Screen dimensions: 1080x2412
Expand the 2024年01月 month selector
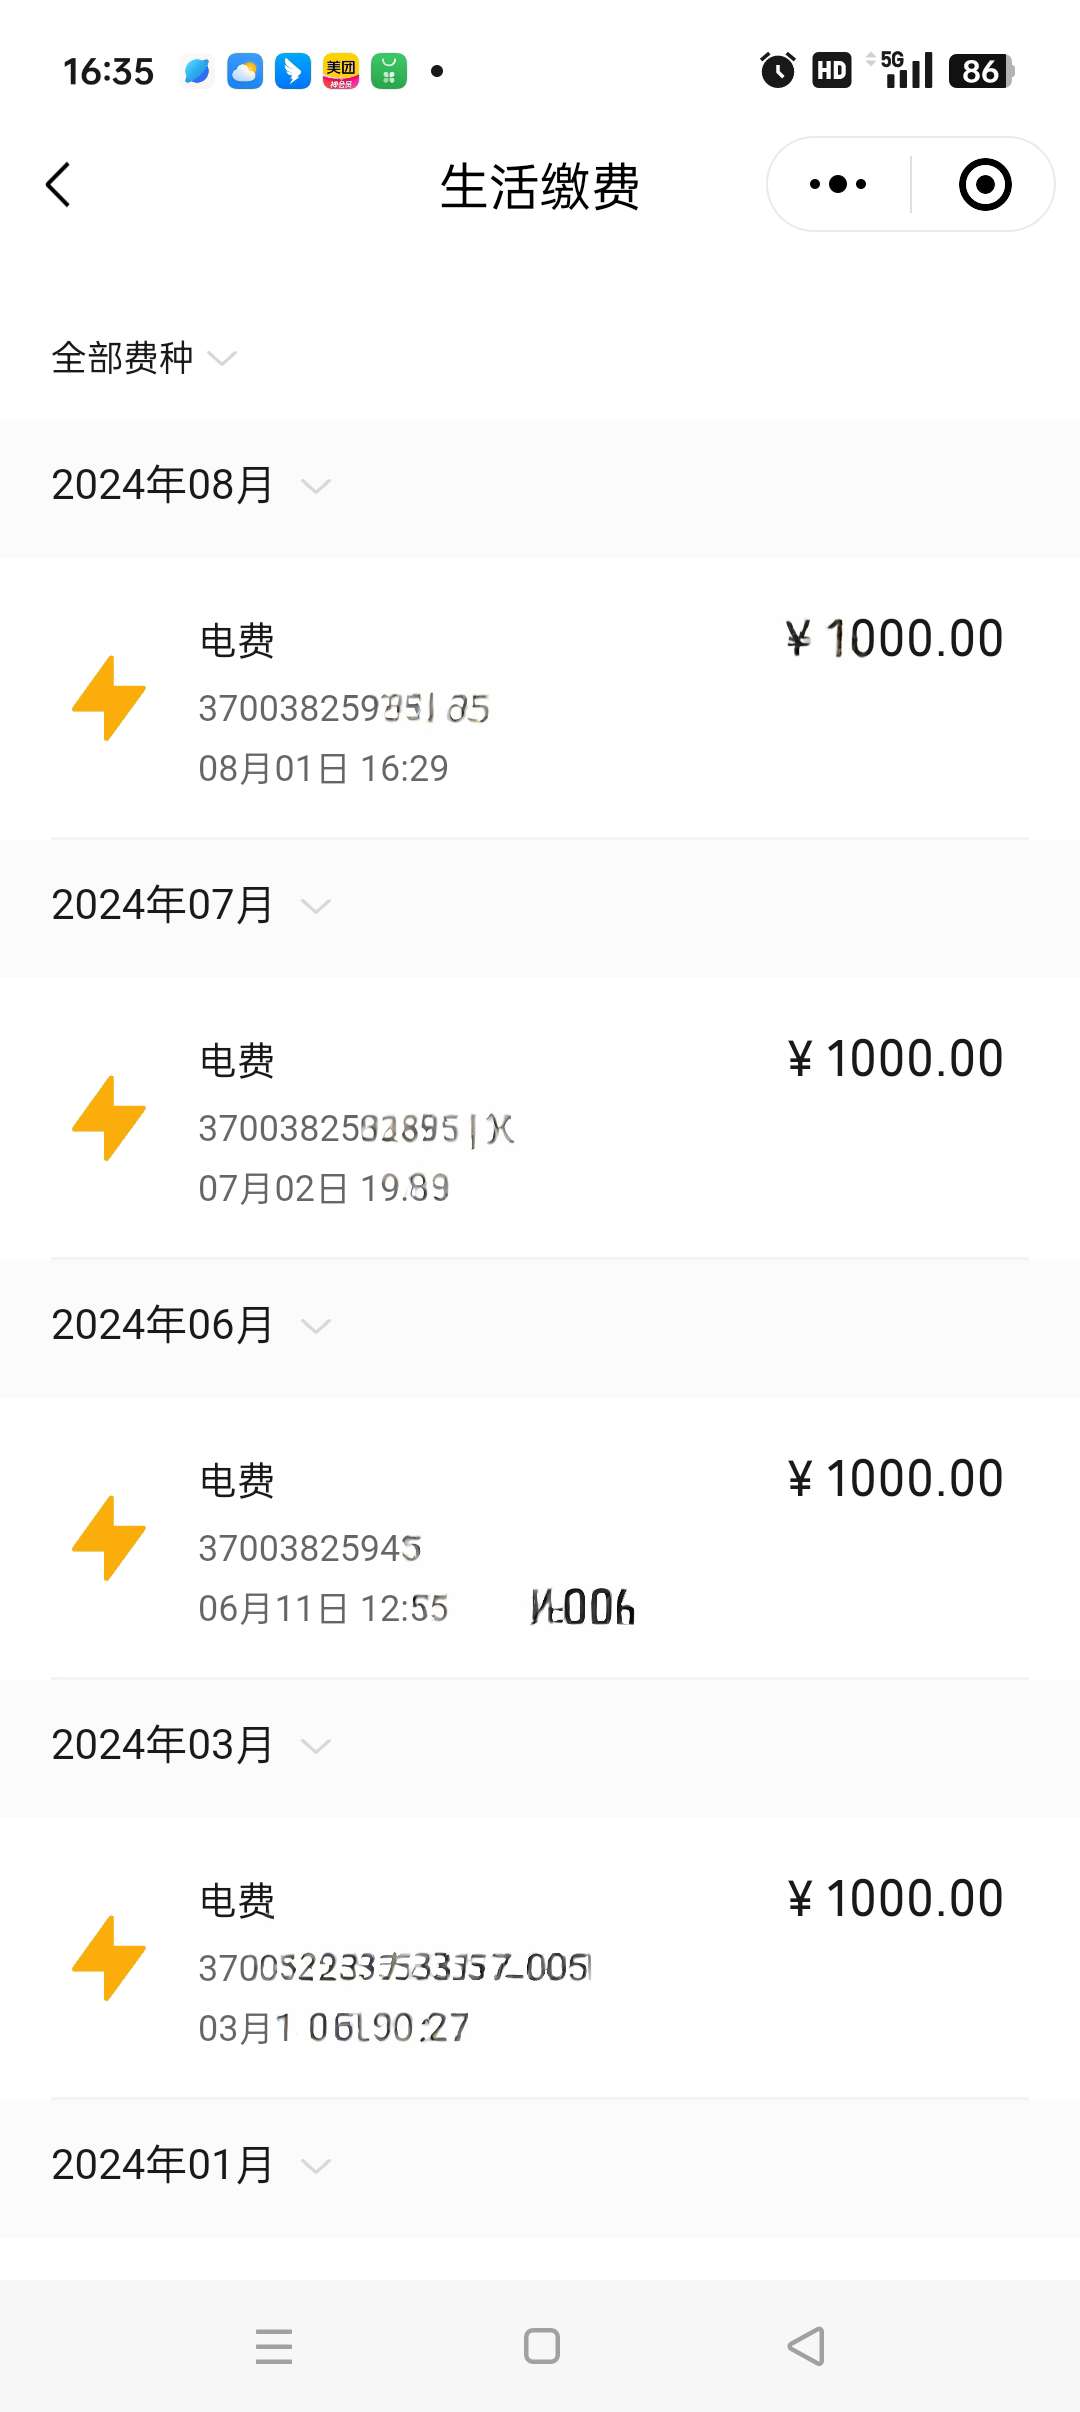[x=190, y=2165]
